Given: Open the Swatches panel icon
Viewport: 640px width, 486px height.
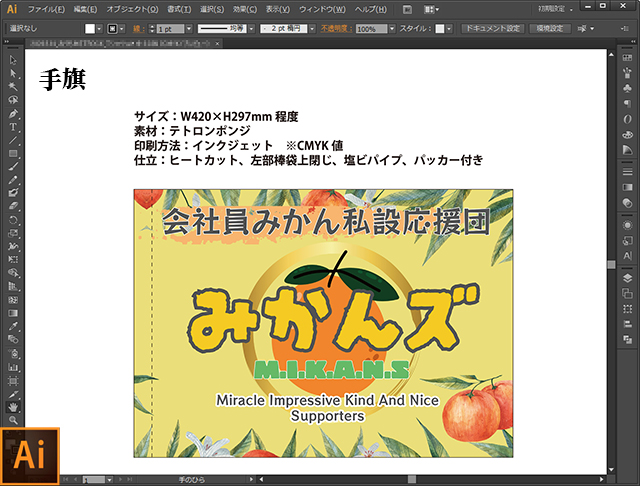Looking at the screenshot, I should point(627,58).
